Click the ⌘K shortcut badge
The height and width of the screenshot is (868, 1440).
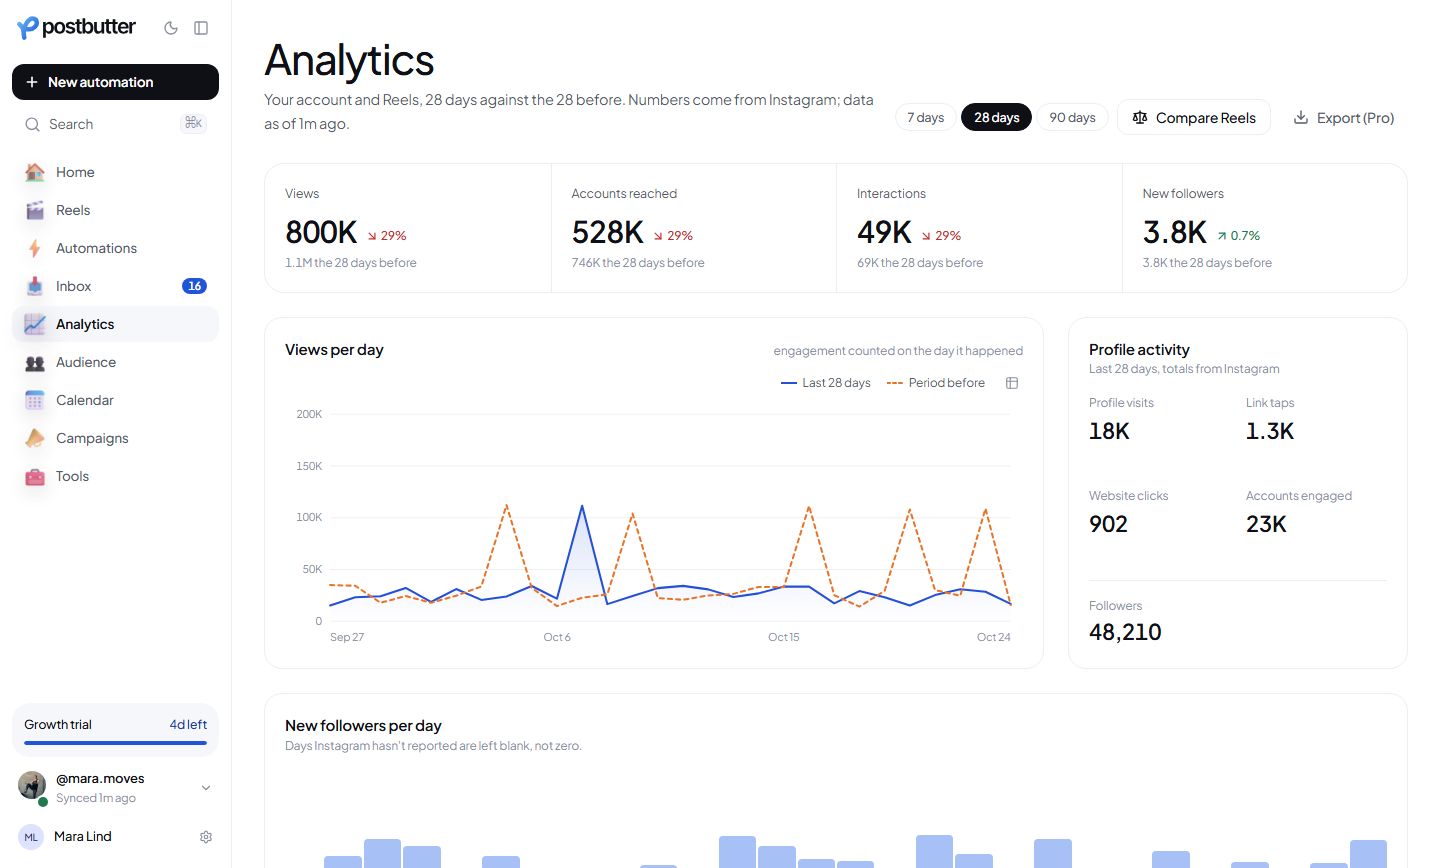(x=193, y=123)
